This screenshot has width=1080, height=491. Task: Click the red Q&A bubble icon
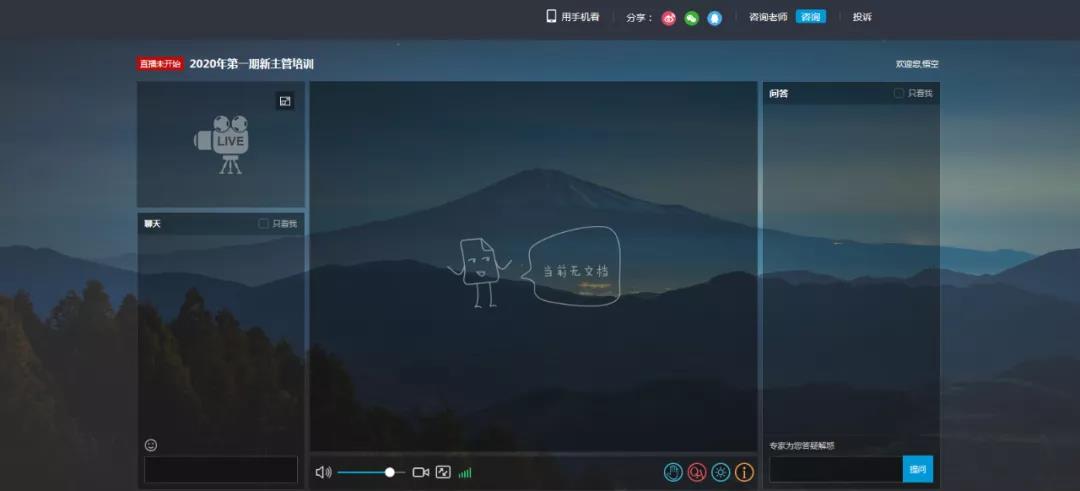coord(697,472)
